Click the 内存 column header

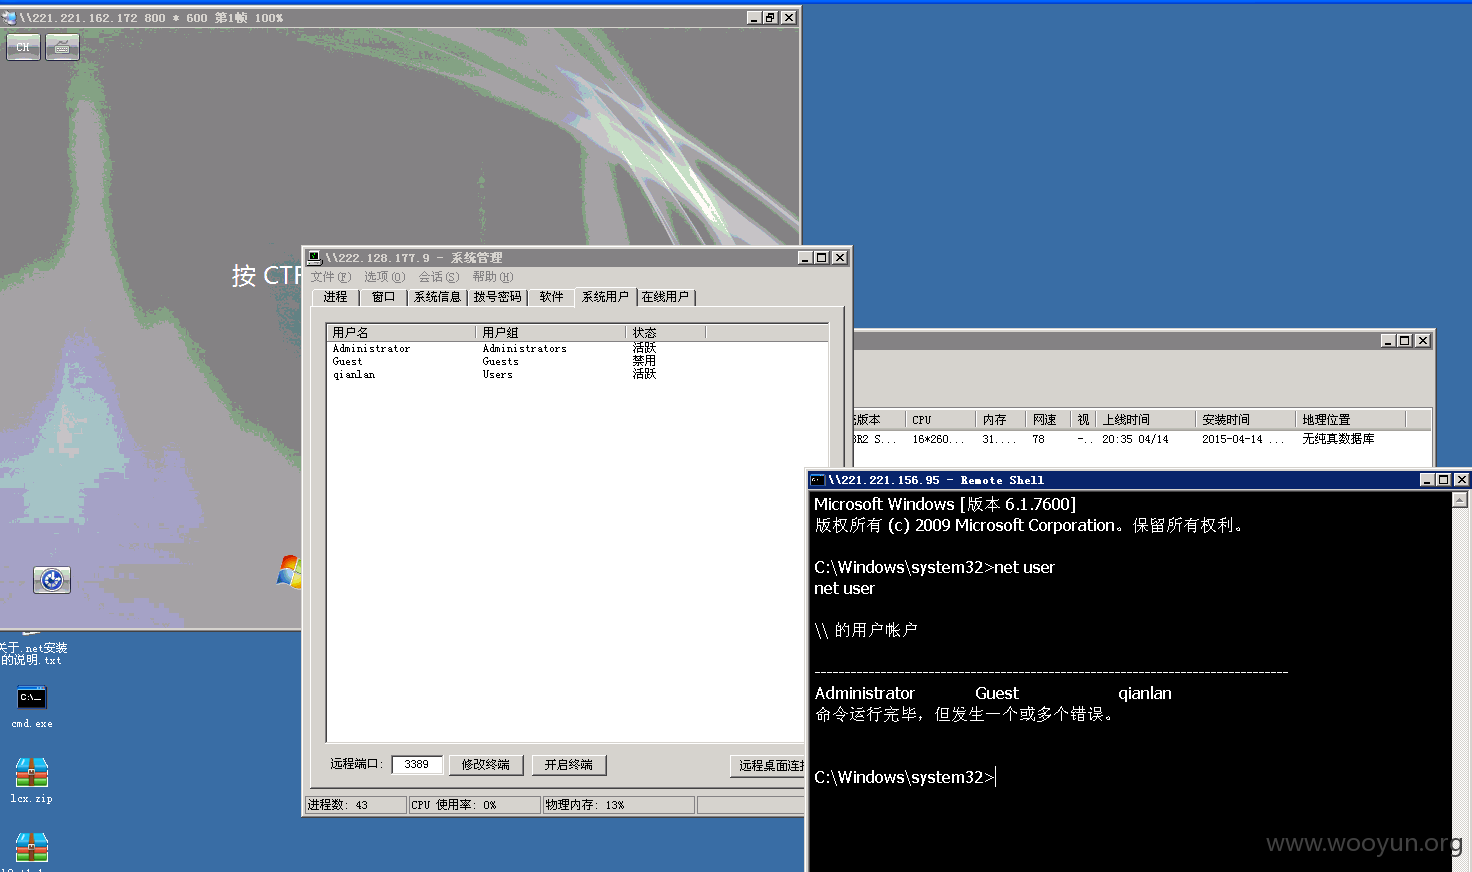pyautogui.click(x=1000, y=420)
